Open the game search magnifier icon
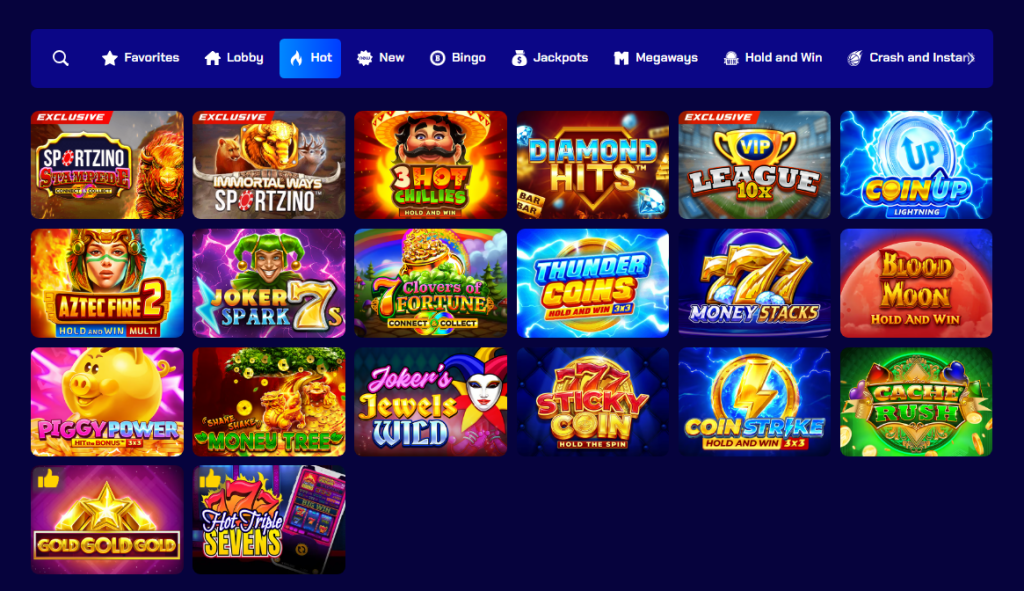The width and height of the screenshot is (1024, 591). point(61,58)
